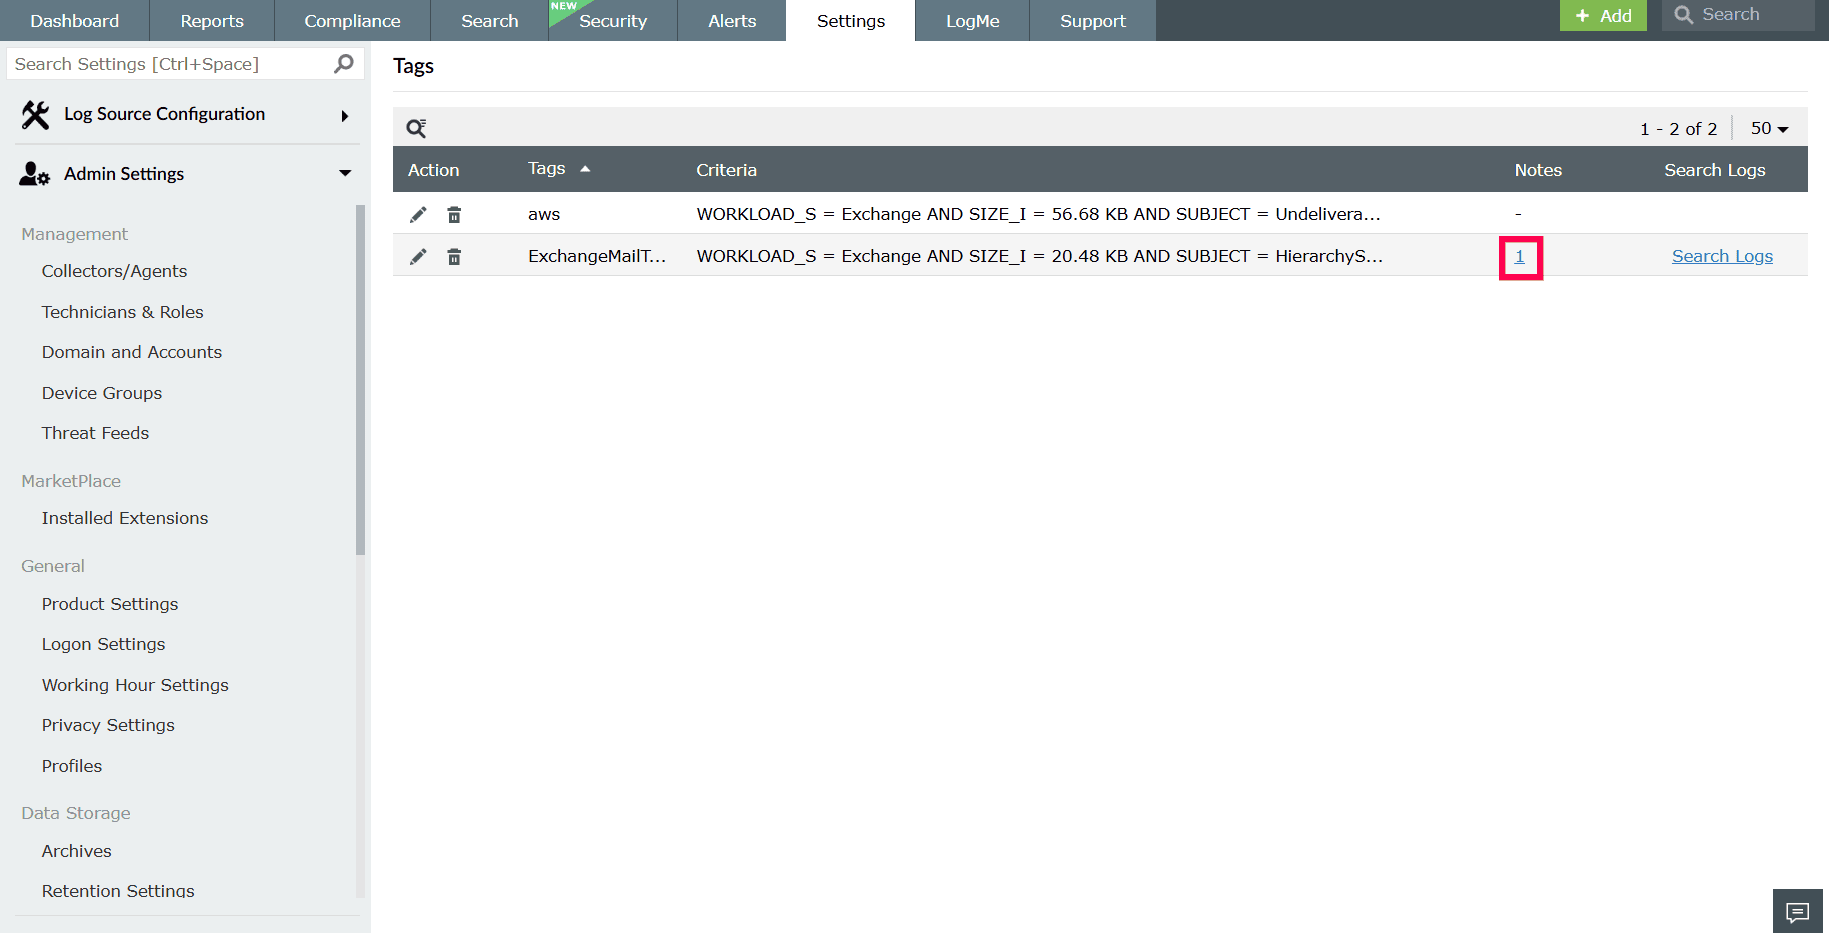Go to Product Settings
This screenshot has width=1829, height=933.
(110, 604)
